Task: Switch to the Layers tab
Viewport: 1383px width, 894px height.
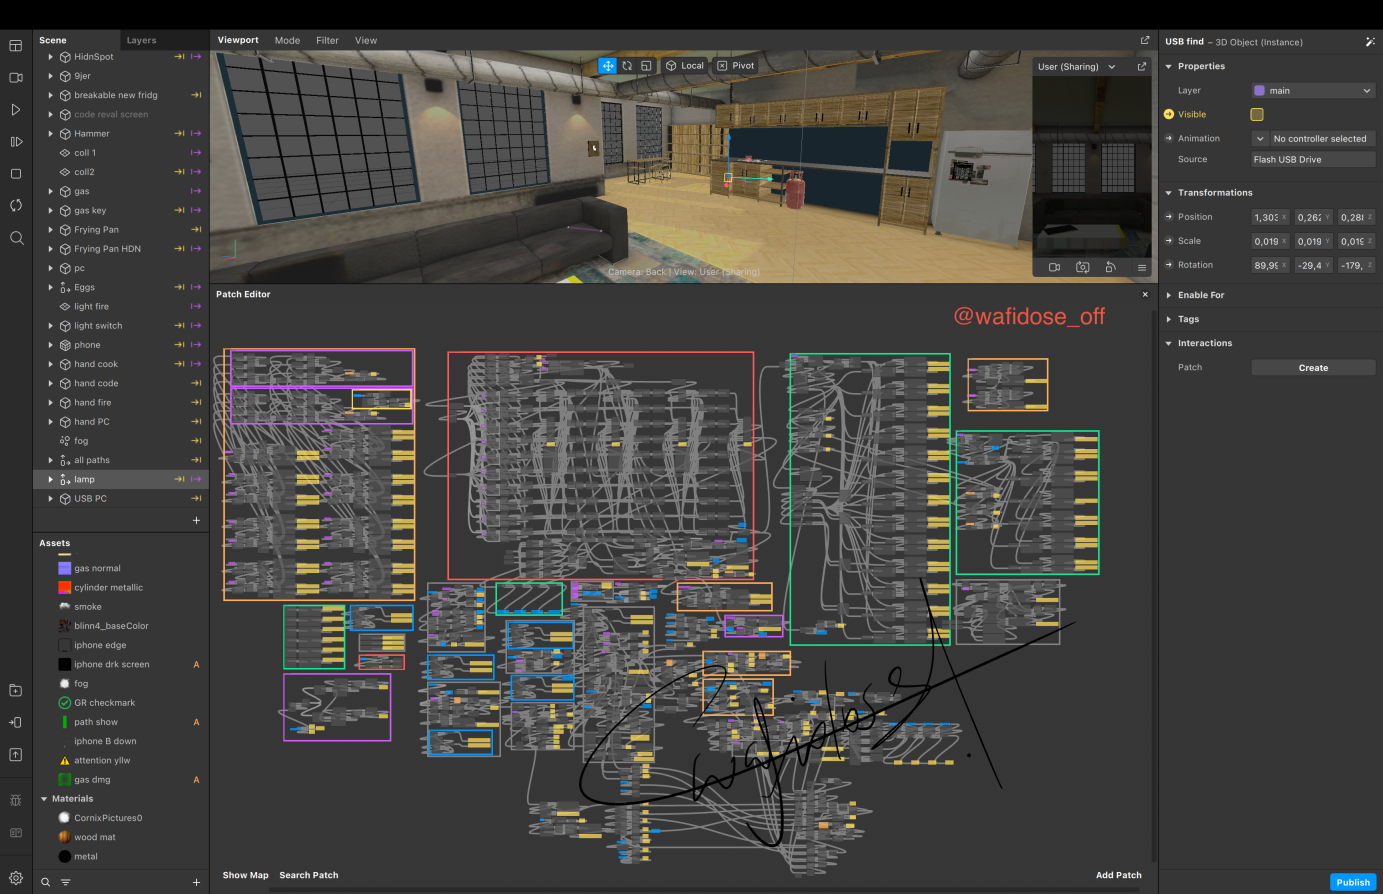Action: pos(141,41)
